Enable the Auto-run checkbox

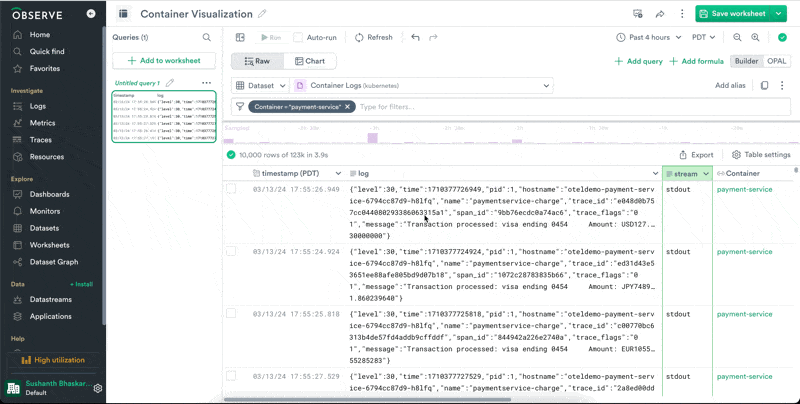pyautogui.click(x=298, y=37)
